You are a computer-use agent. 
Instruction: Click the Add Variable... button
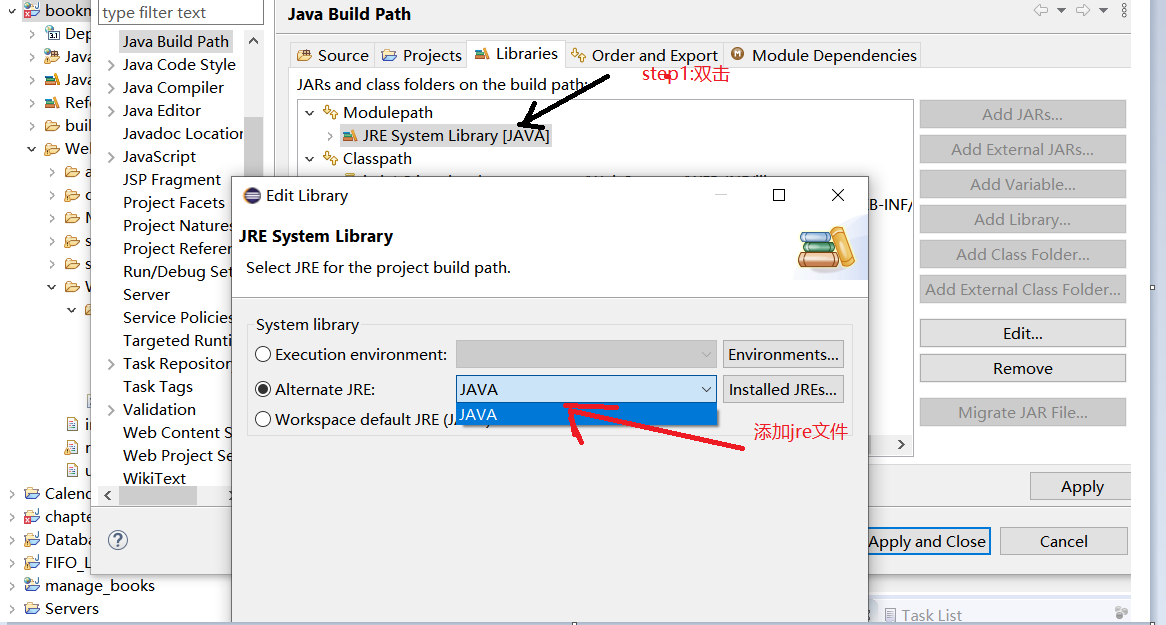click(x=1022, y=185)
